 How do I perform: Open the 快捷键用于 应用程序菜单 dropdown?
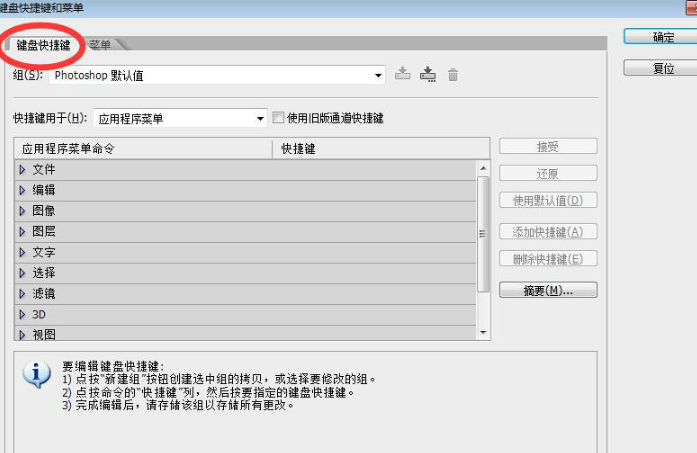180,118
